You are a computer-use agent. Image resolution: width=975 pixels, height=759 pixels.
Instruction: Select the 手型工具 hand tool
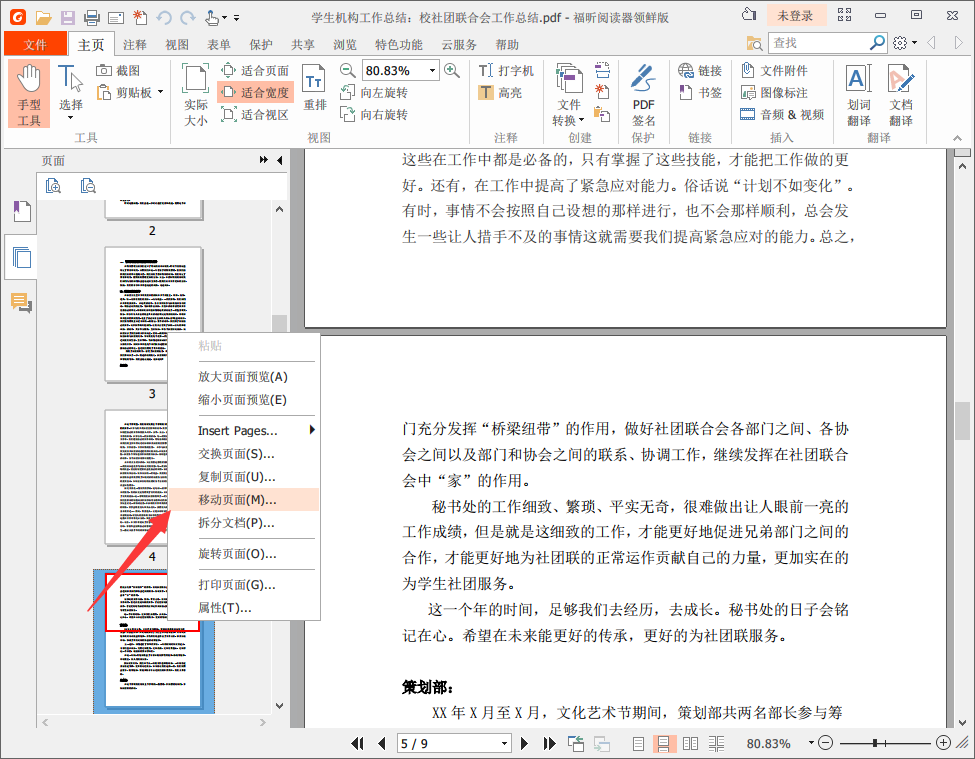[29, 94]
